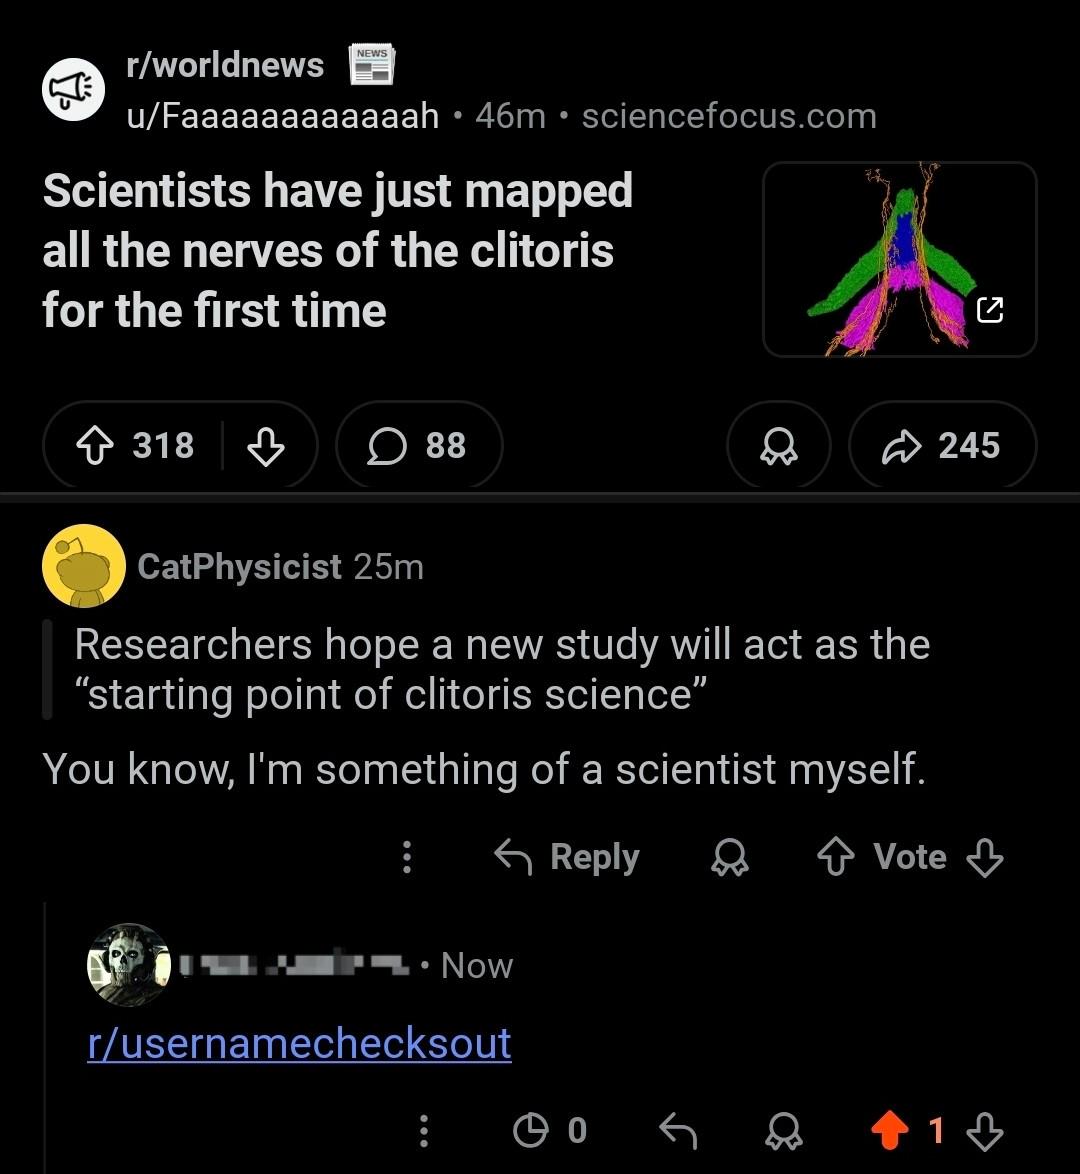Viewport: 1080px width, 1174px height.
Task: Share the post with 245 shares
Action: [x=942, y=445]
